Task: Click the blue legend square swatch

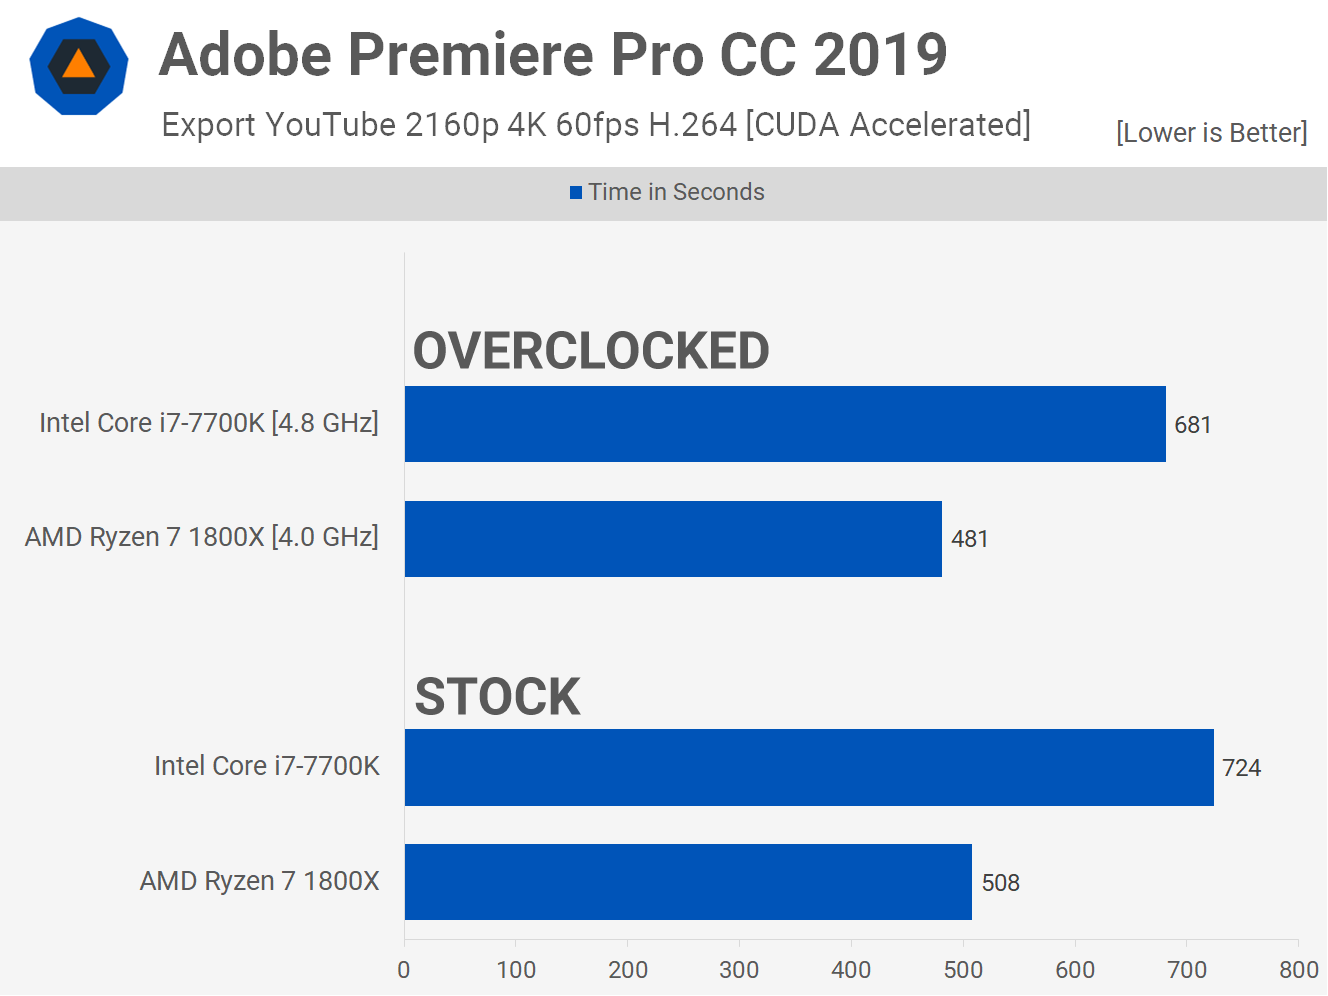Action: pyautogui.click(x=576, y=192)
